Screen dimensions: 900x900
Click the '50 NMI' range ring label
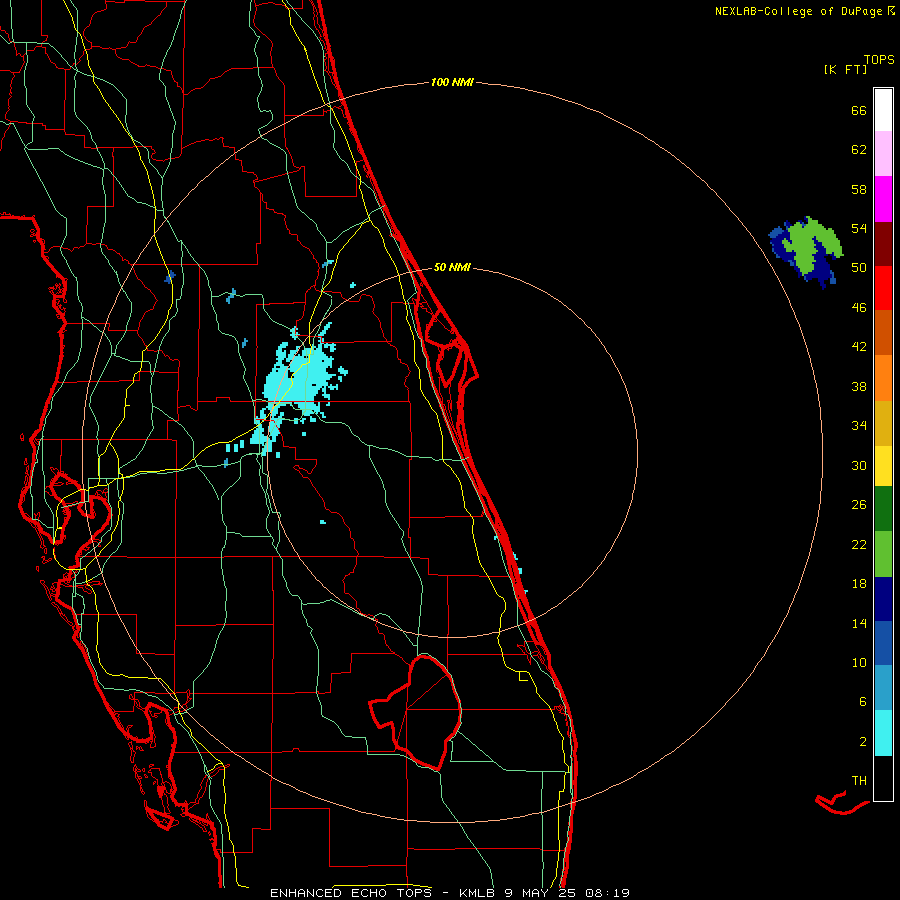tap(452, 267)
